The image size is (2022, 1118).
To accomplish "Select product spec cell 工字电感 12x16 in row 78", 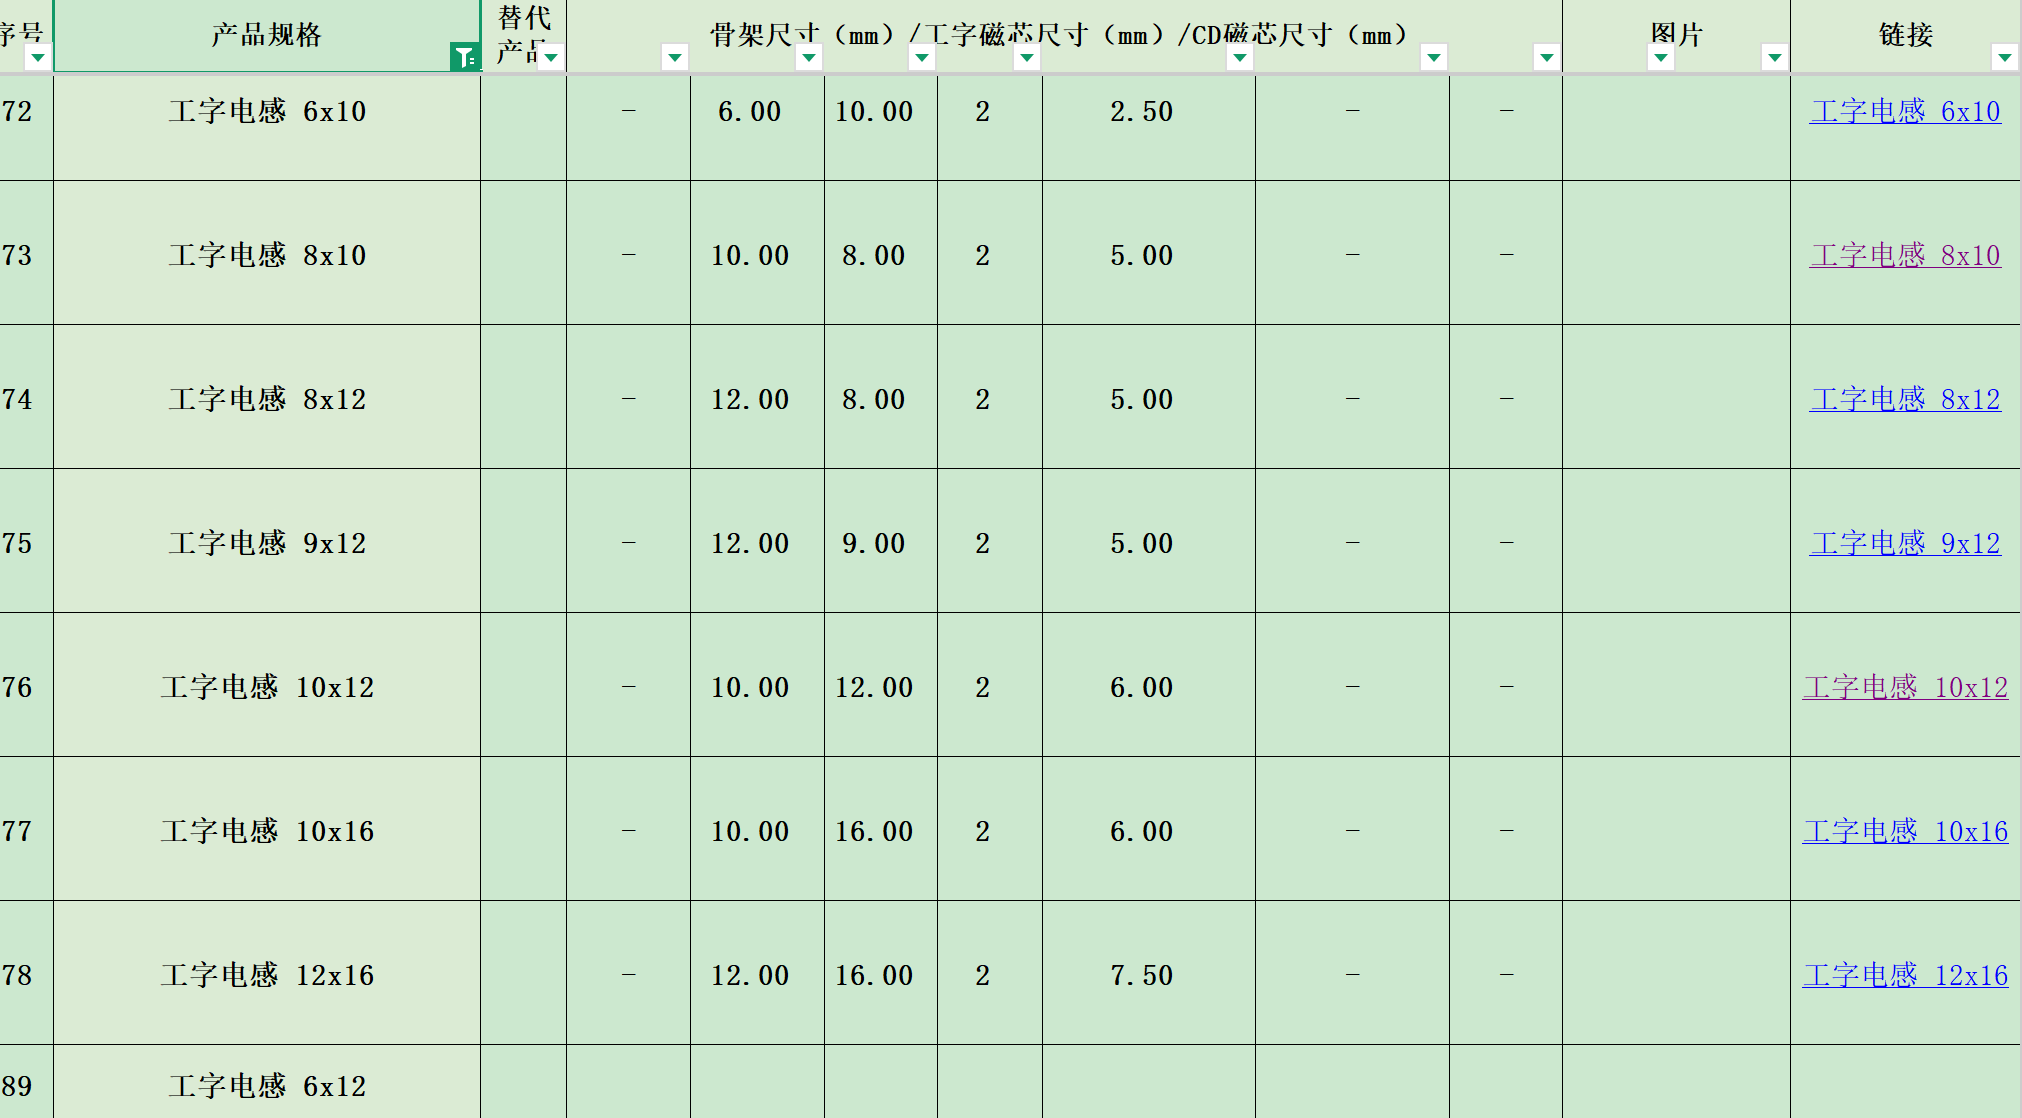I will coord(267,975).
